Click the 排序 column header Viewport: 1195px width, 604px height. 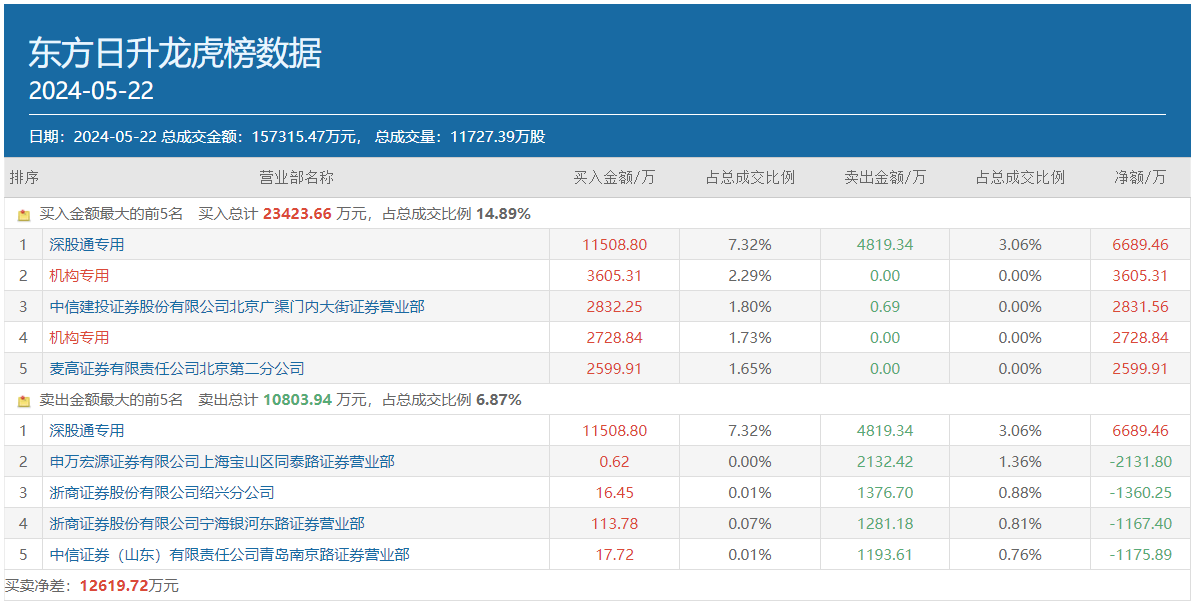pos(24,178)
